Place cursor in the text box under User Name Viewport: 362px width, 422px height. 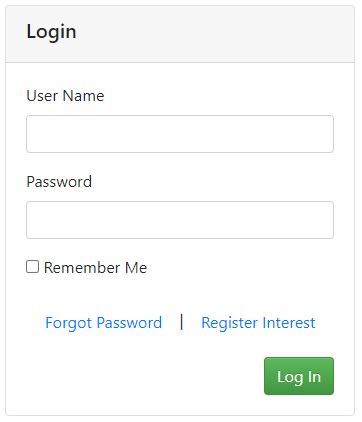[x=180, y=134]
